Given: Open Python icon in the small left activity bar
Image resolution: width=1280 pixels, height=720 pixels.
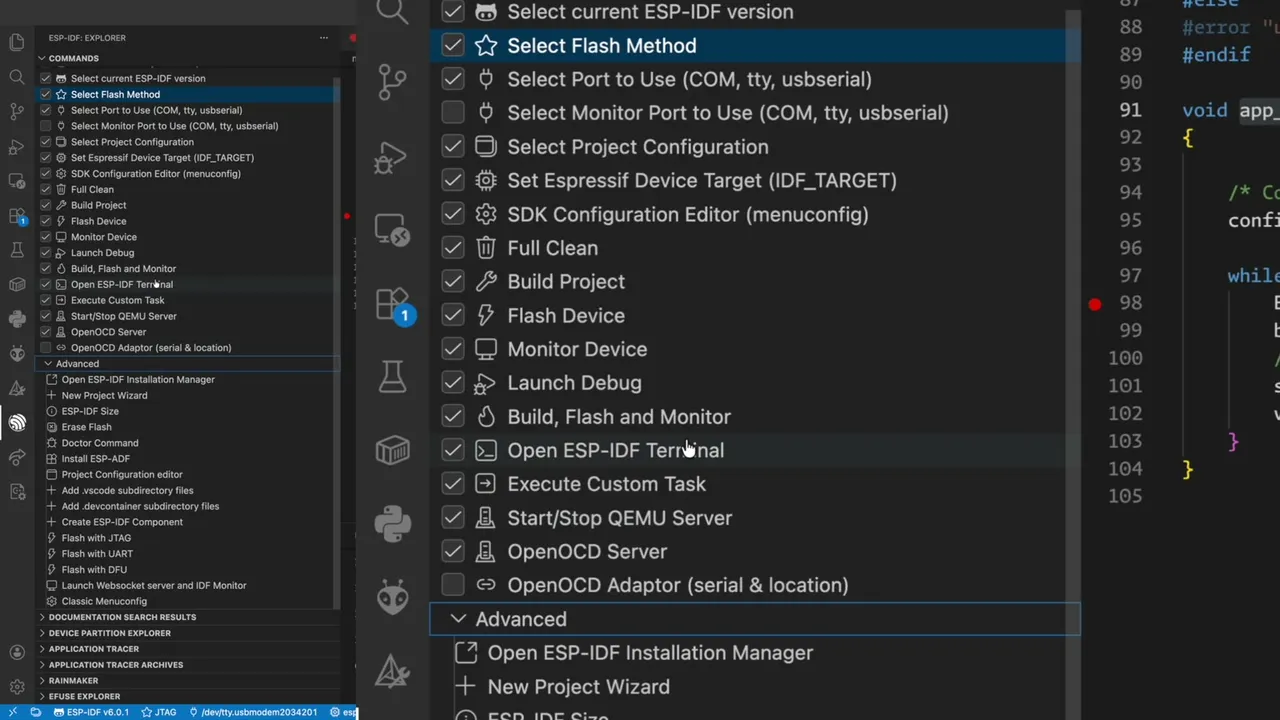Looking at the screenshot, I should click(x=16, y=319).
